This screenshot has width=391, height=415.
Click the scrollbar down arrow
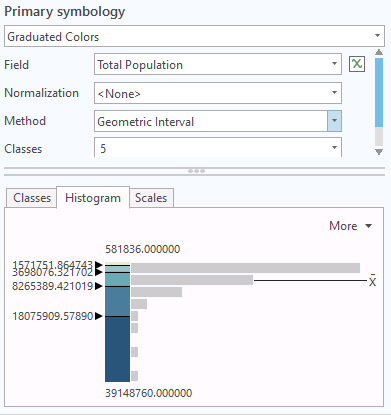[379, 152]
